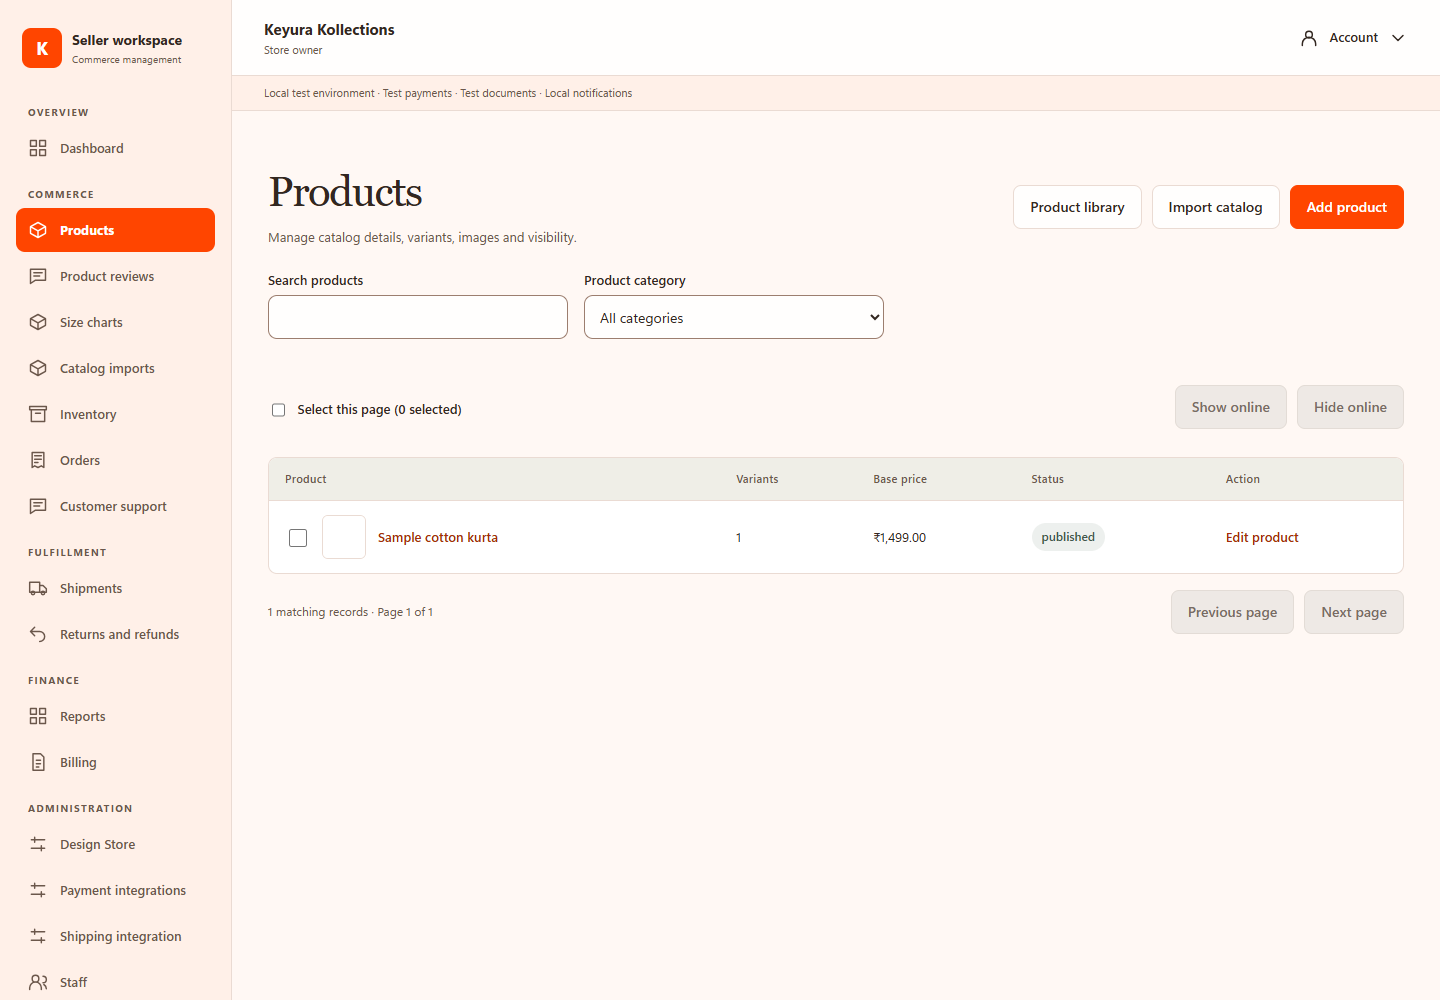Click the Sample cotton kurta thumbnail
Image resolution: width=1440 pixels, height=1000 pixels.
pyautogui.click(x=344, y=537)
